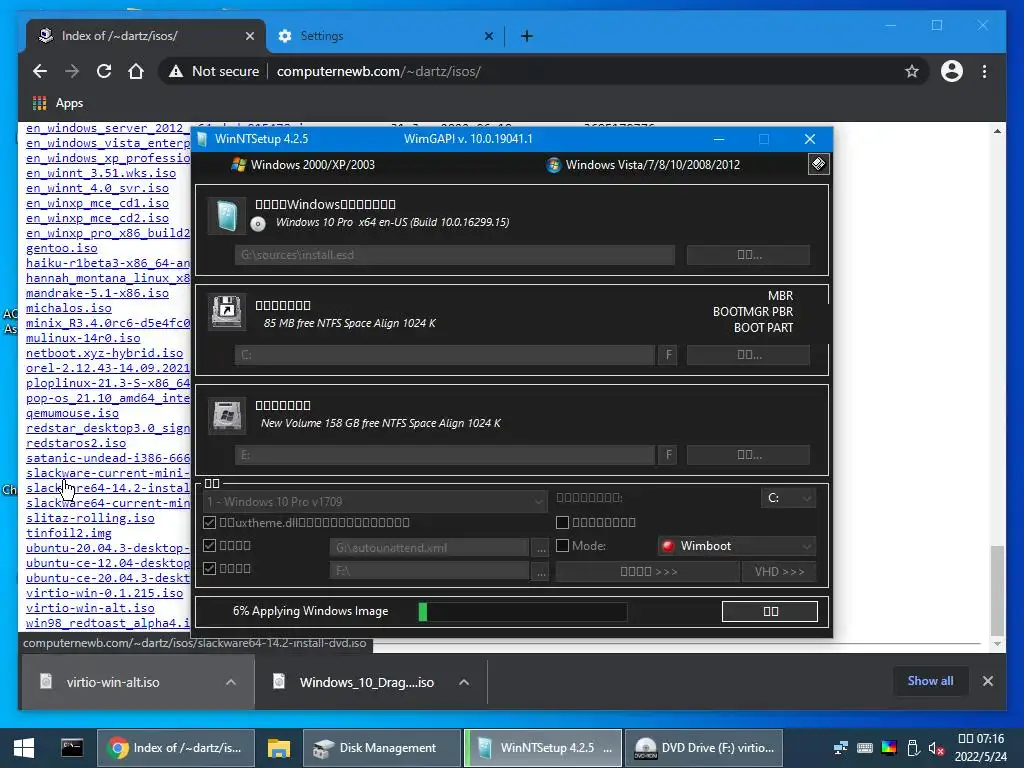Toggle the add drivers F:\ checkbox

209,568
